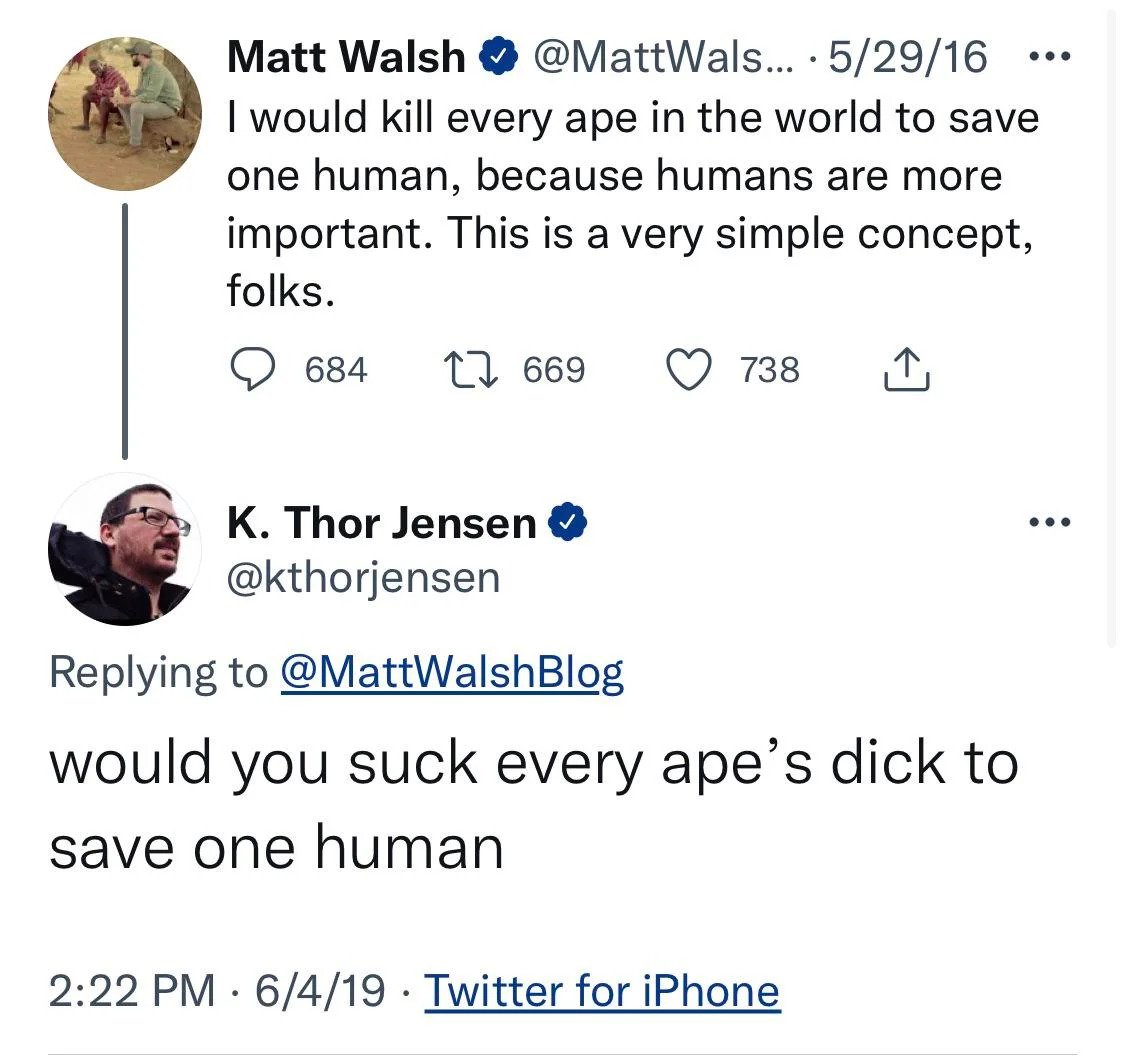This screenshot has width=1125, height=1062.
Task: Click the 2:22 PM 6/4/19 timestamp
Action: (x=216, y=991)
